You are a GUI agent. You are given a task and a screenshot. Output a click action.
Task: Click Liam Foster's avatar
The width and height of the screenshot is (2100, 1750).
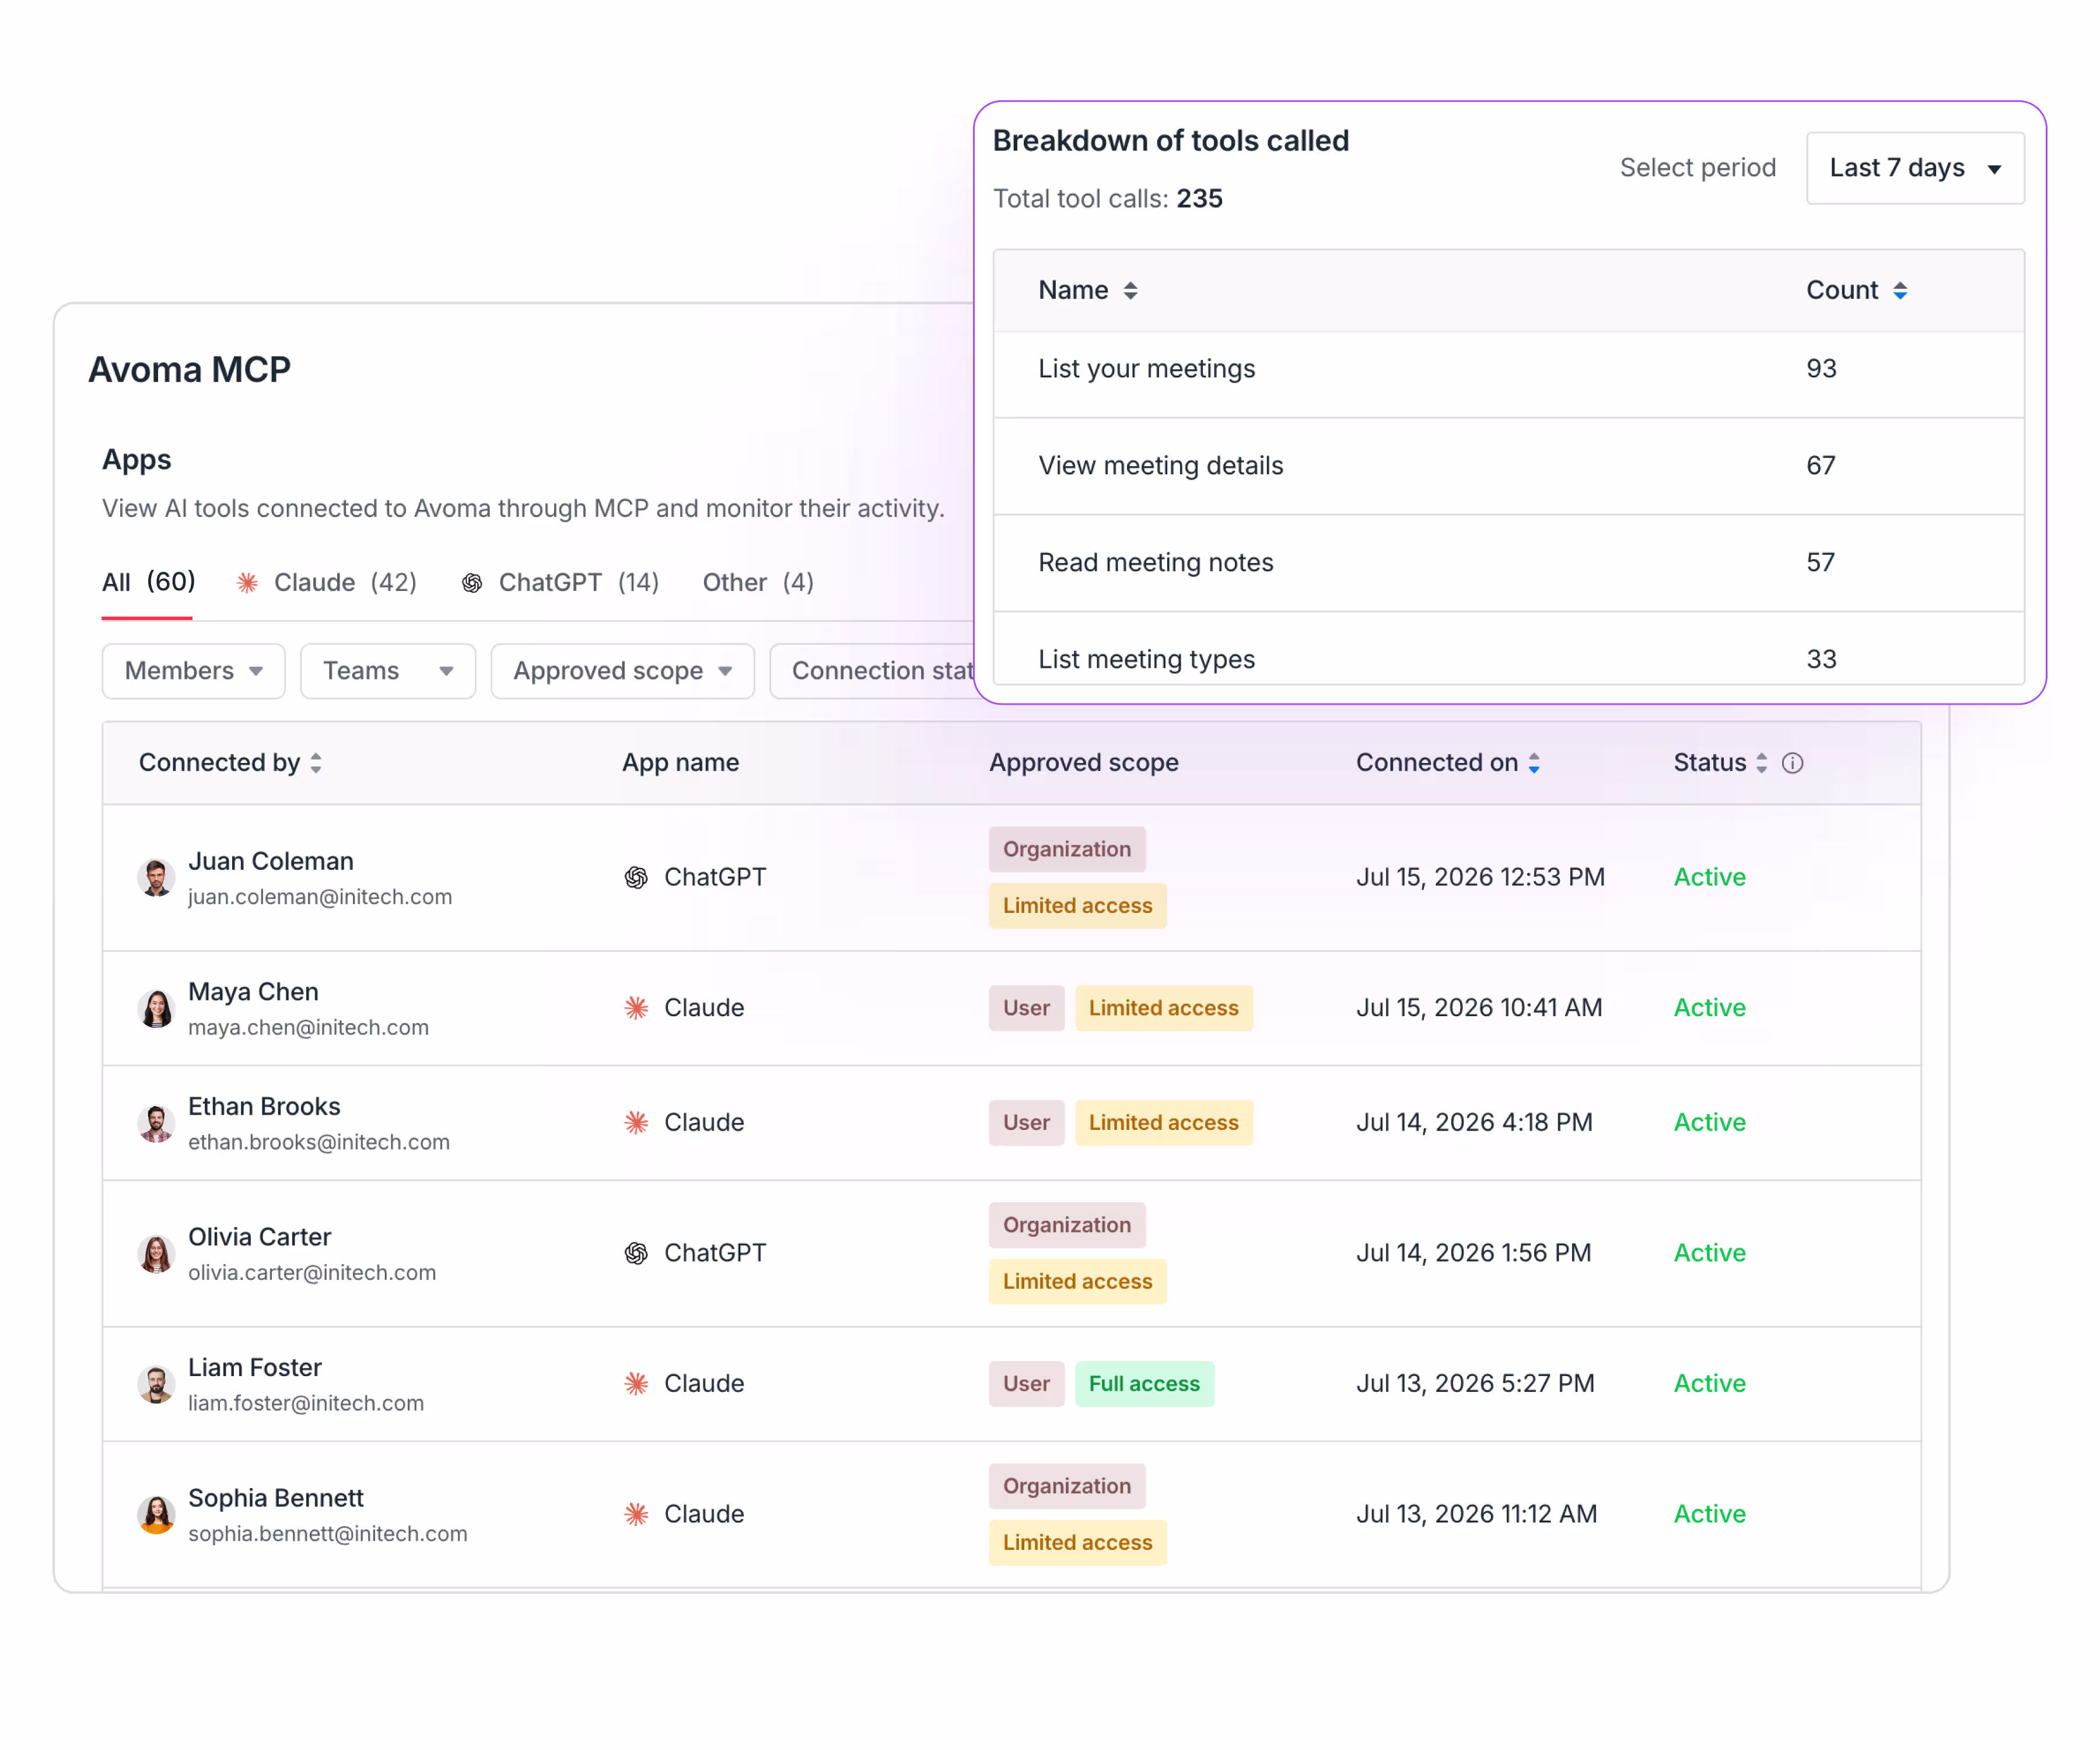point(156,1384)
